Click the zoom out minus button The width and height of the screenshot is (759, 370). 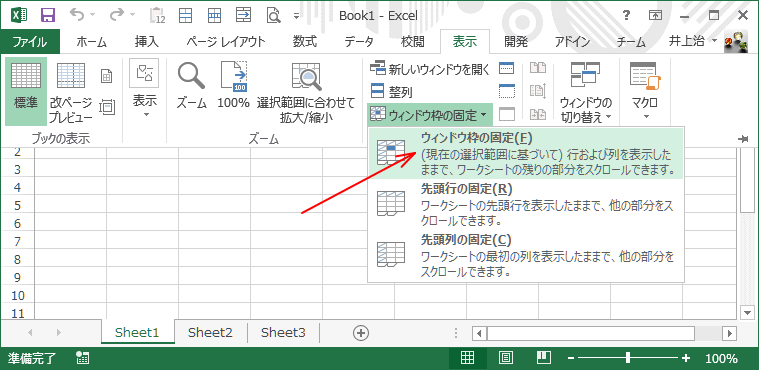(x=571, y=358)
